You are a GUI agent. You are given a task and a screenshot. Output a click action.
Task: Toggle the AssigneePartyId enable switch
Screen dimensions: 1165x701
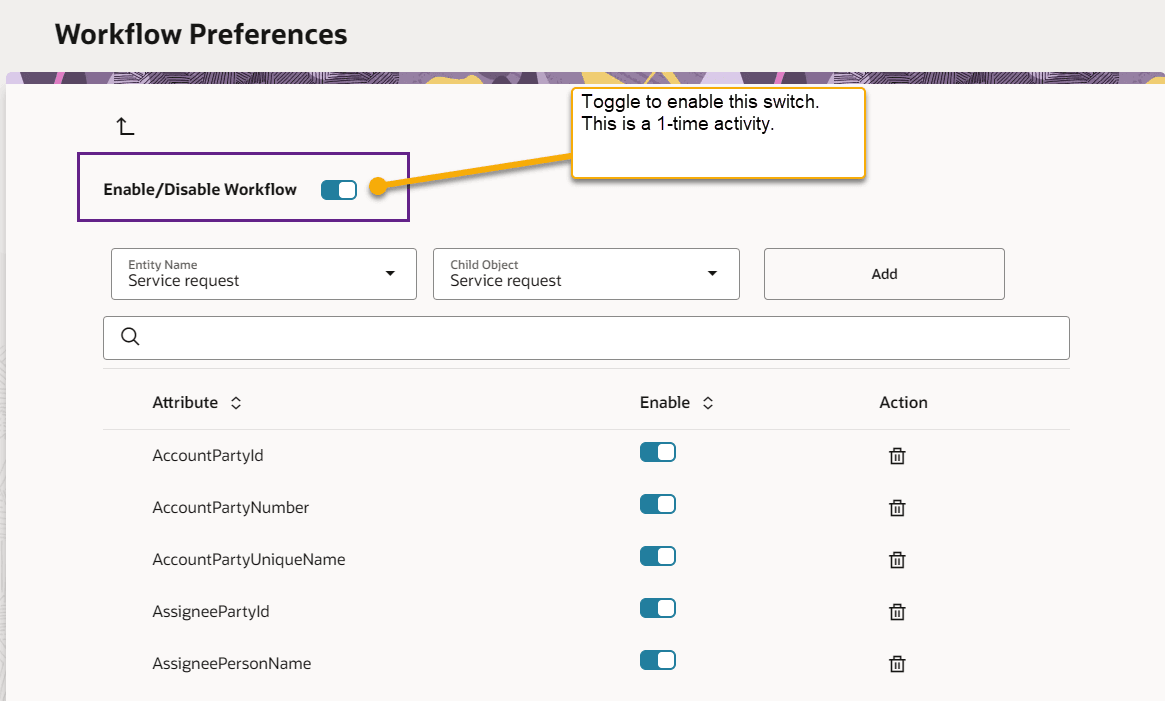(658, 608)
